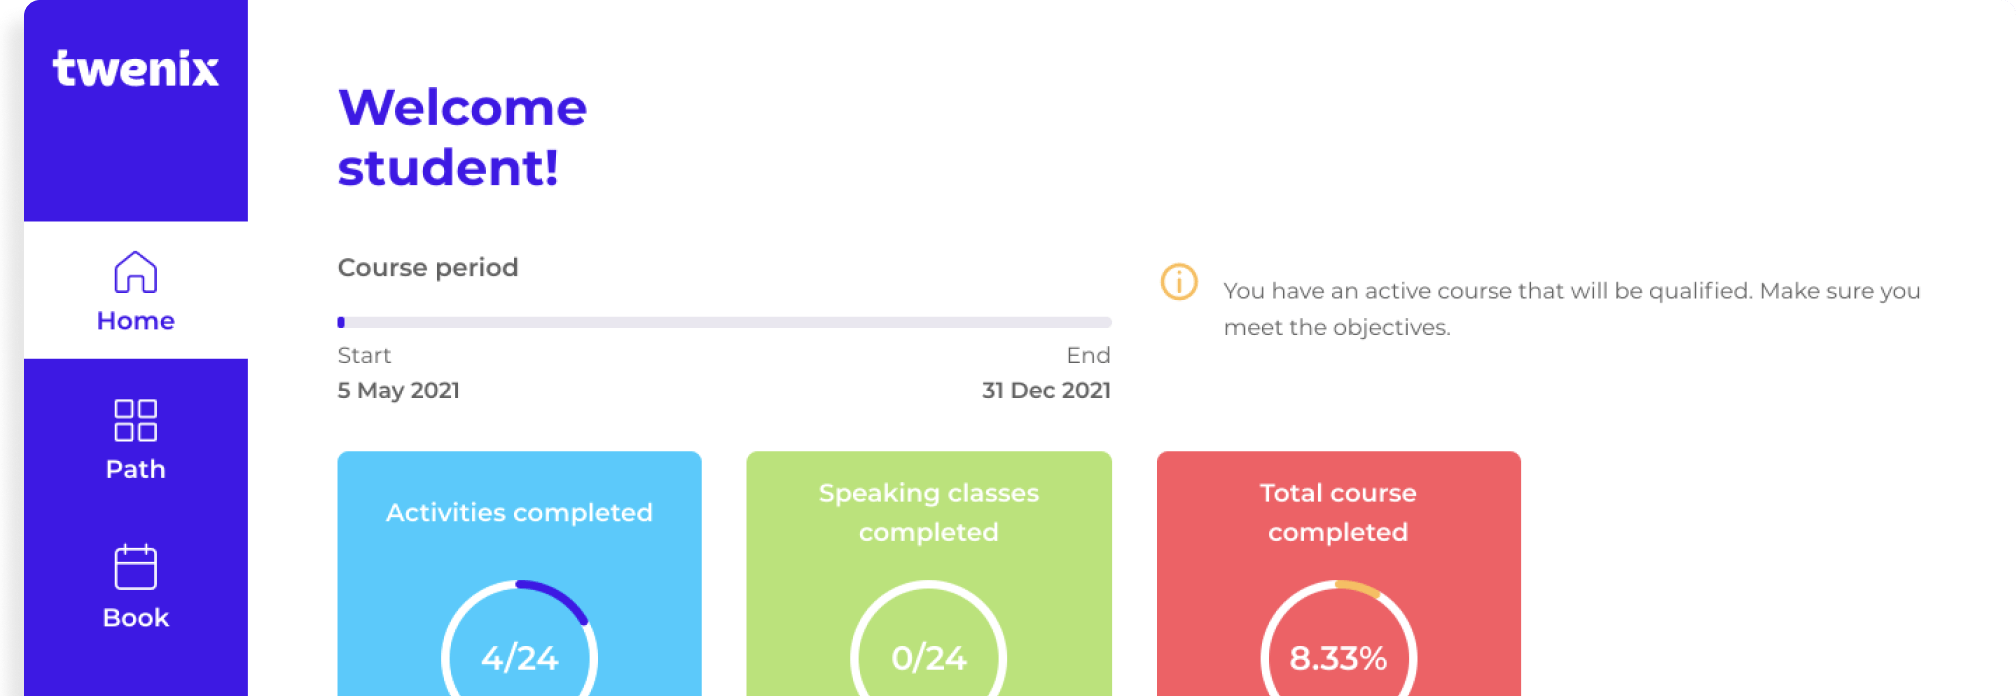Screen dimensions: 2016x696
Task: Click the 5 May 2021 start date
Action: tap(399, 390)
